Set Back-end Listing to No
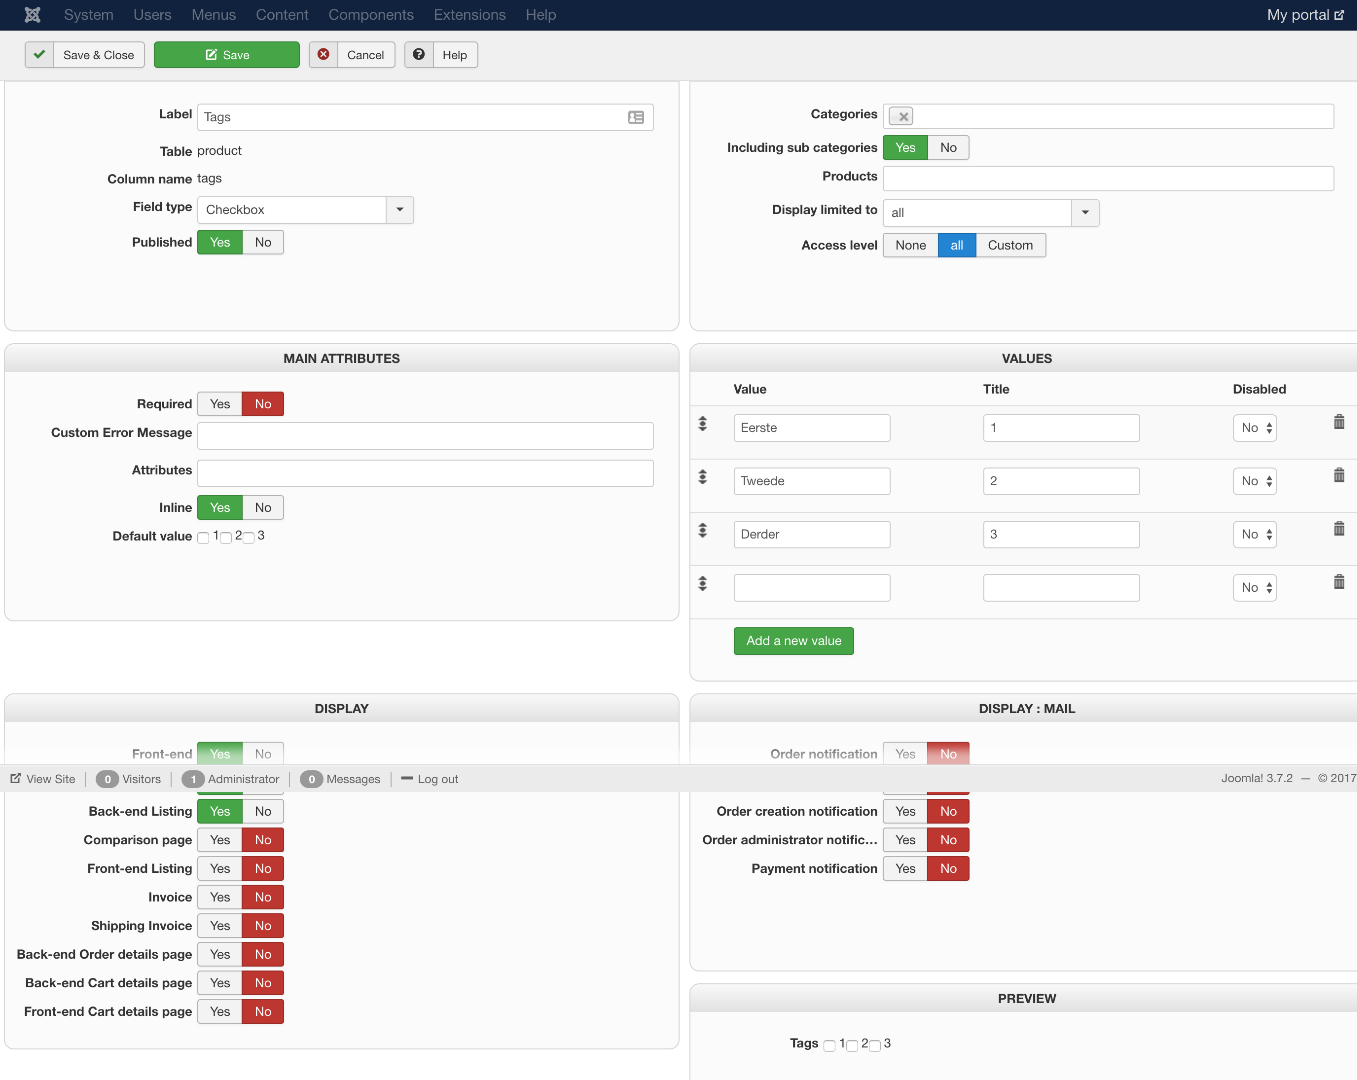 (263, 812)
